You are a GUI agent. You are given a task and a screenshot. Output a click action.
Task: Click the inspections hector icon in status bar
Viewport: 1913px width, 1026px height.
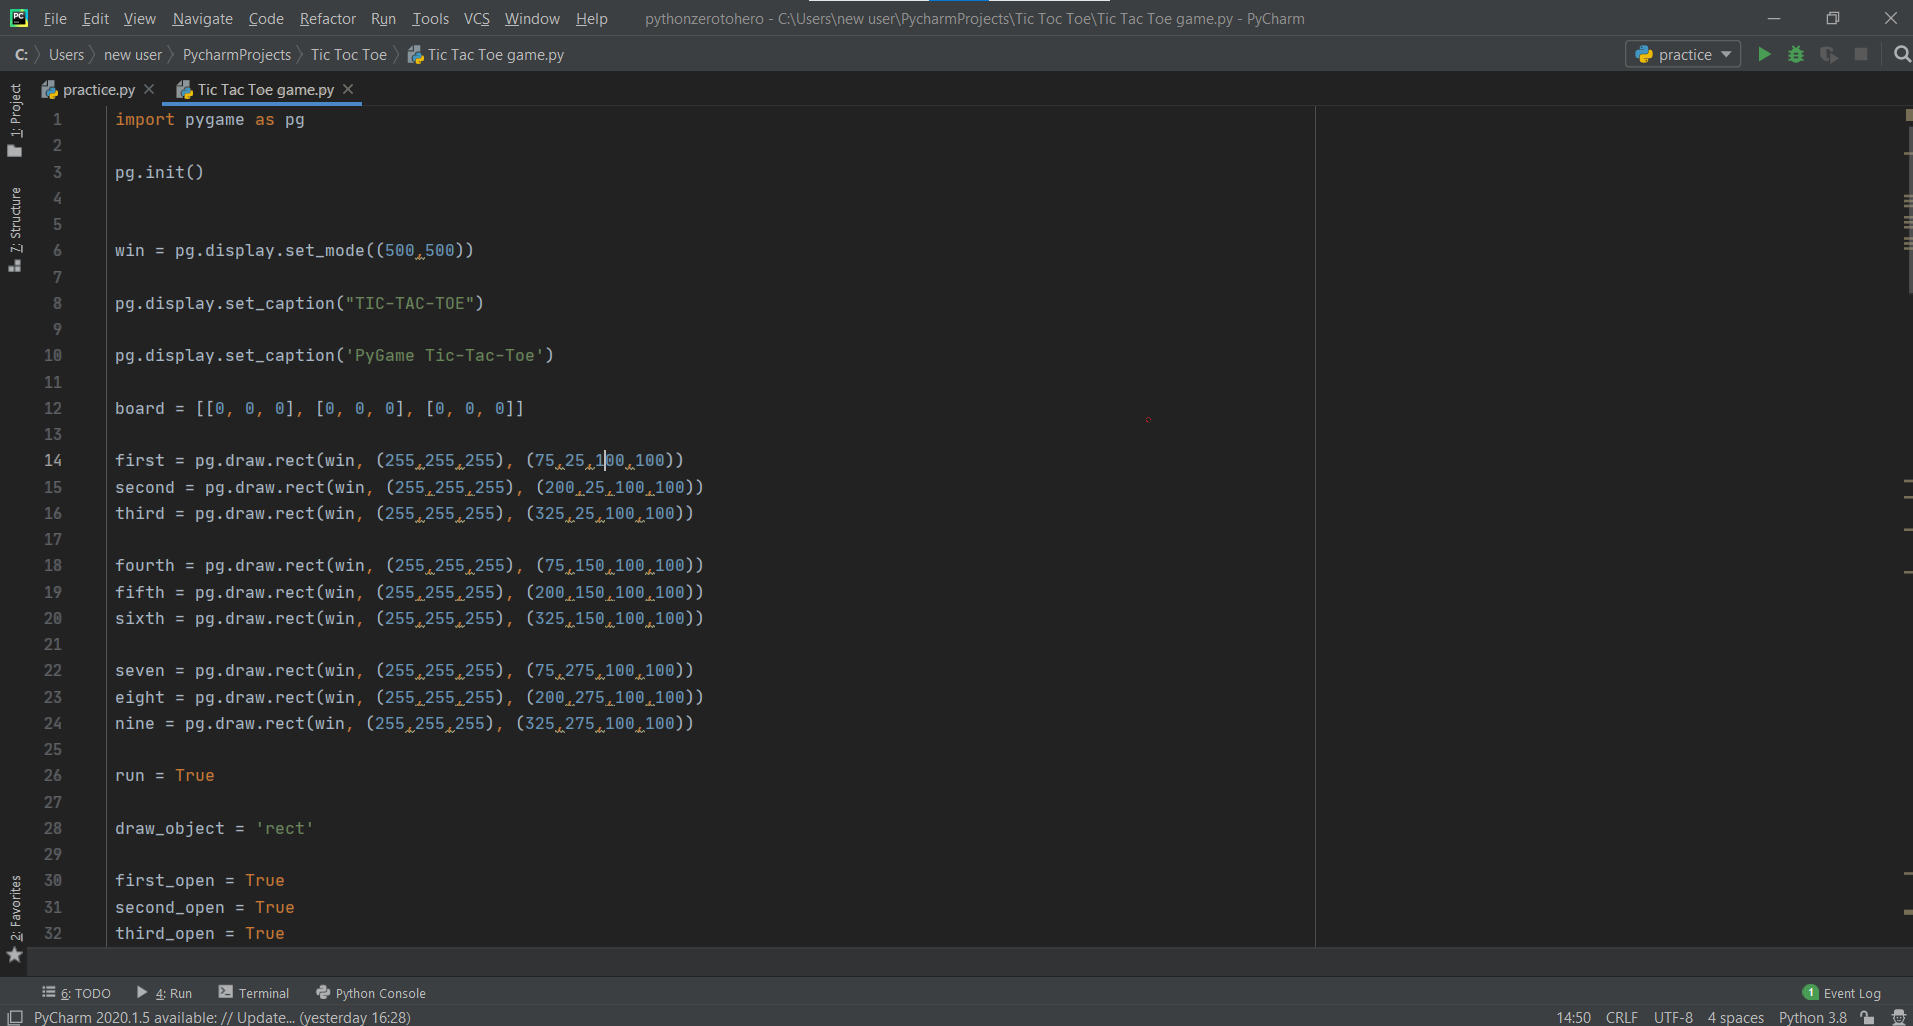tap(1898, 1017)
